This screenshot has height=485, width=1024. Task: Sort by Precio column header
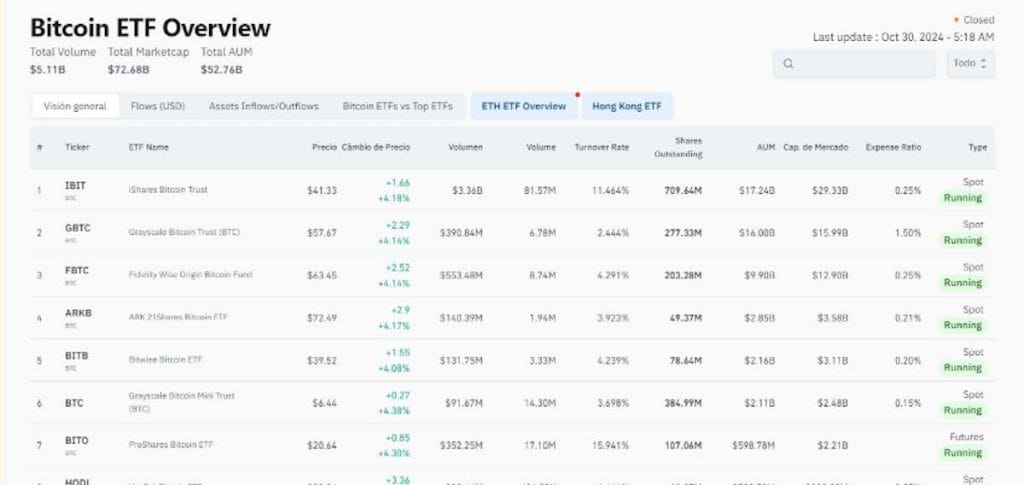324,148
